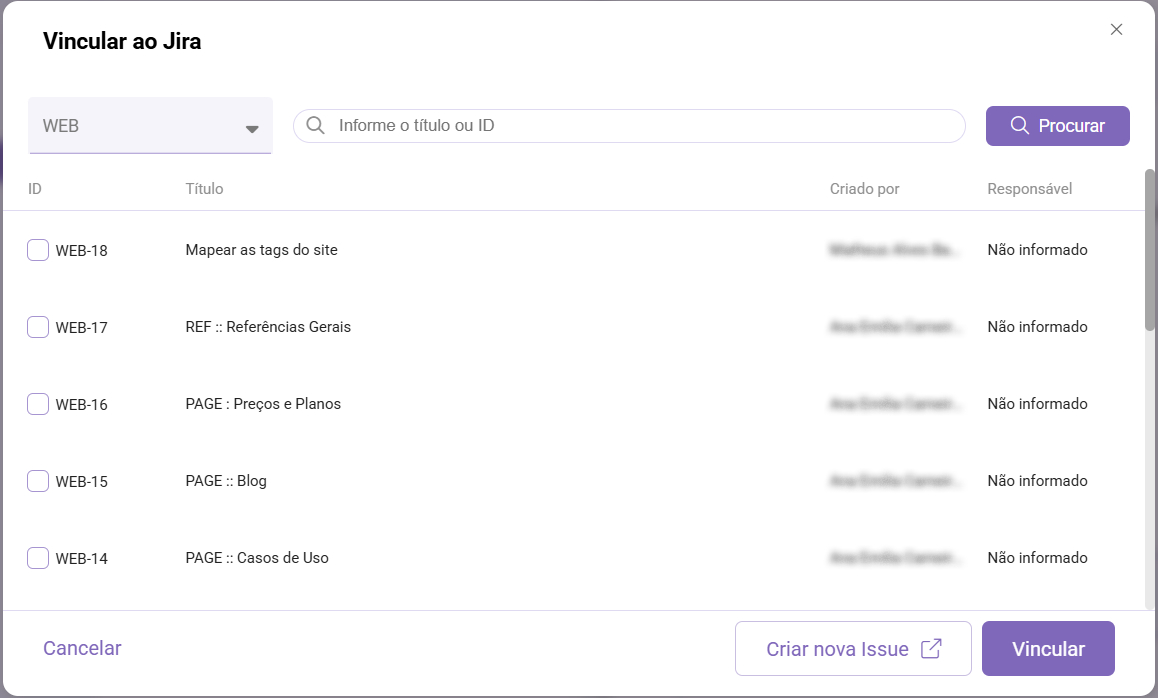Check the WEB-18 issue checkbox
This screenshot has height=698, width=1158.
(x=38, y=250)
